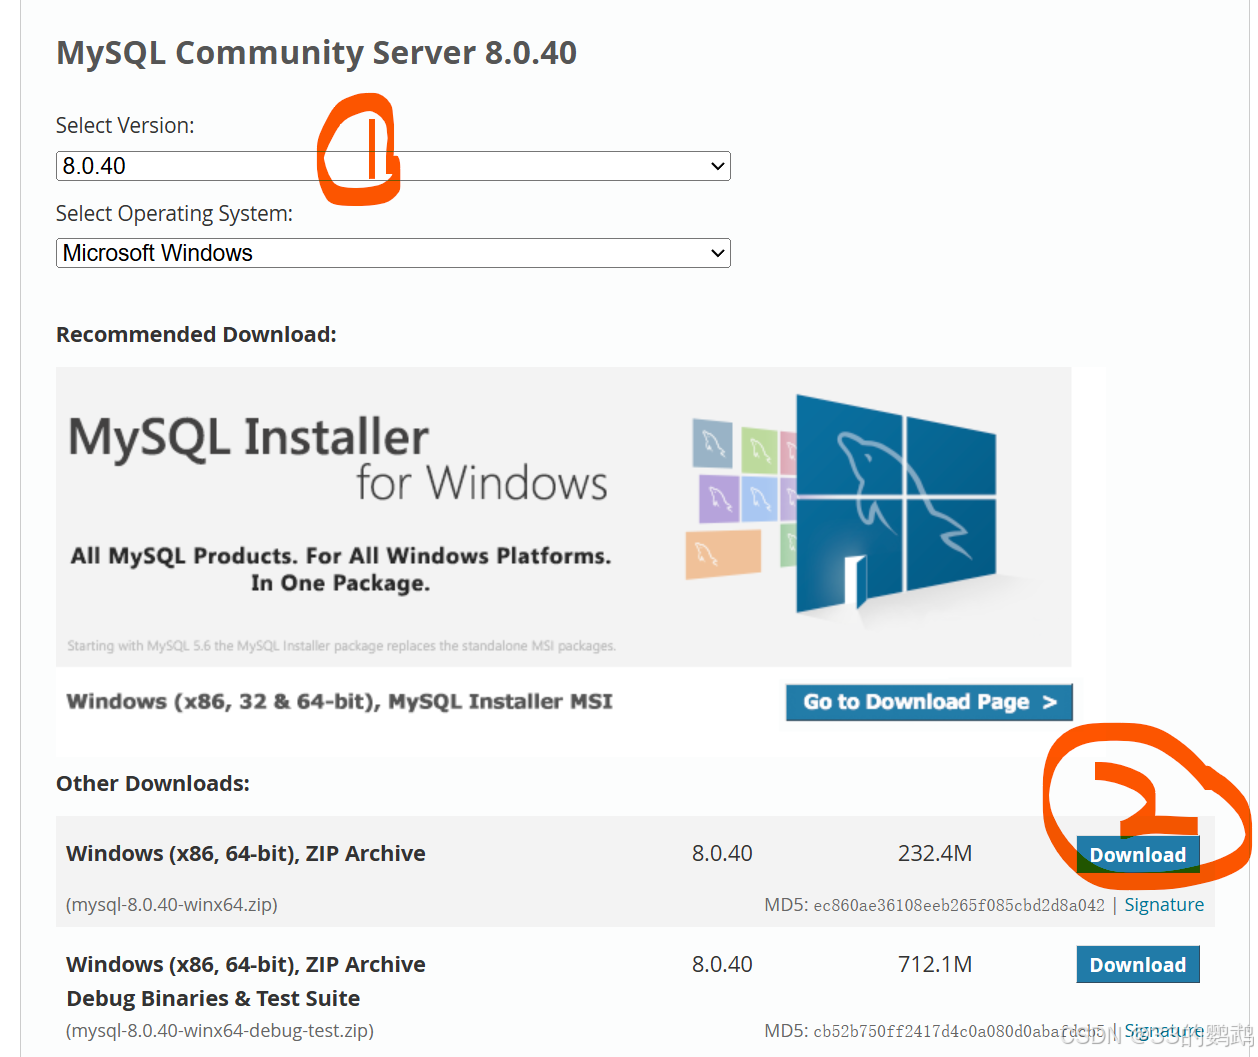Viewport: 1258px width, 1057px height.
Task: Click the 'Other Downloads:' label
Action: [153, 783]
